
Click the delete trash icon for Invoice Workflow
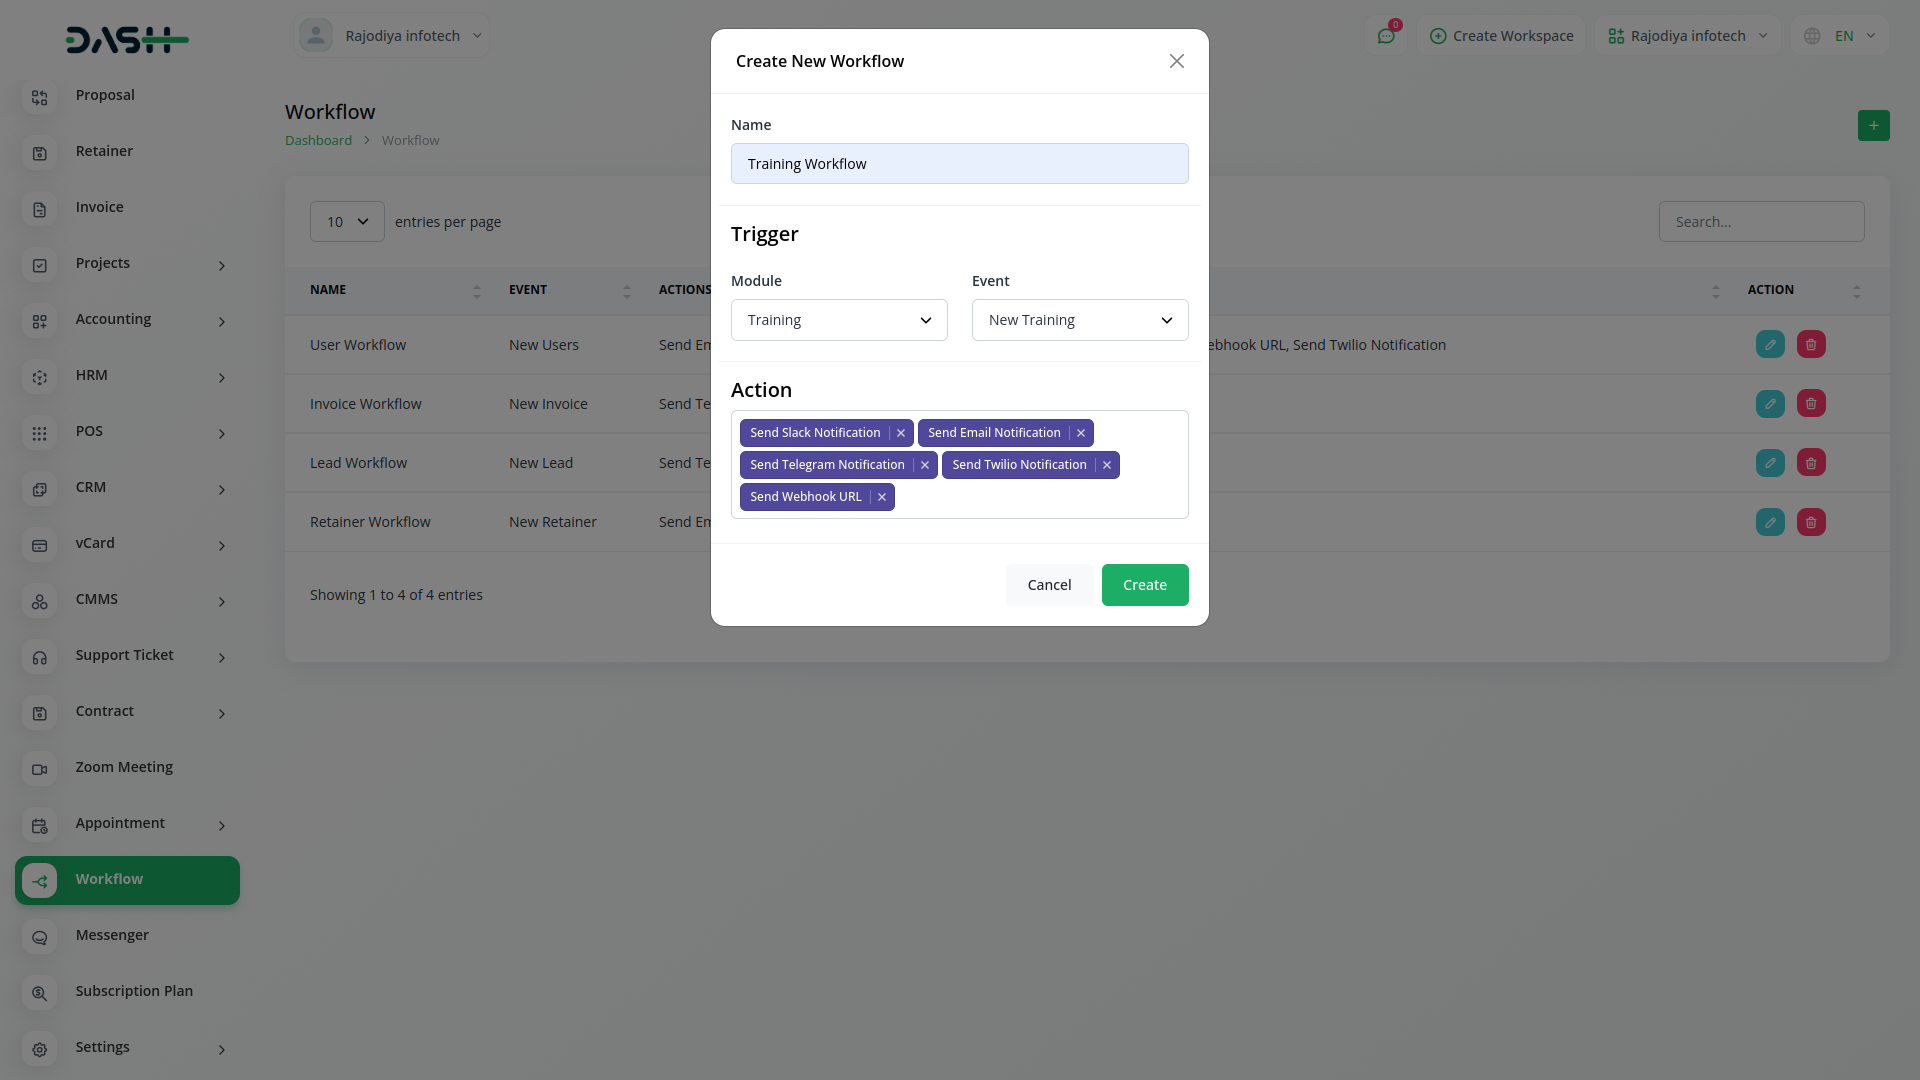[1811, 403]
